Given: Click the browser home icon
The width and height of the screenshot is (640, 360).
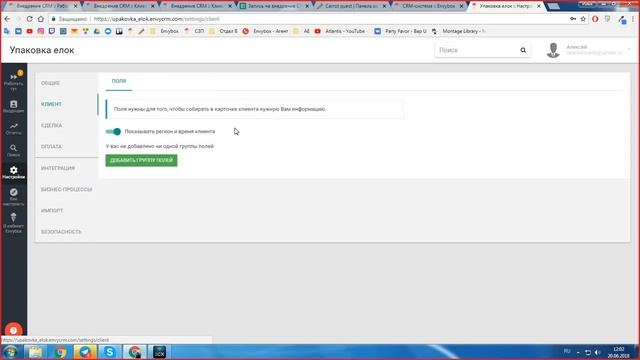Looking at the screenshot, I should point(41,19).
